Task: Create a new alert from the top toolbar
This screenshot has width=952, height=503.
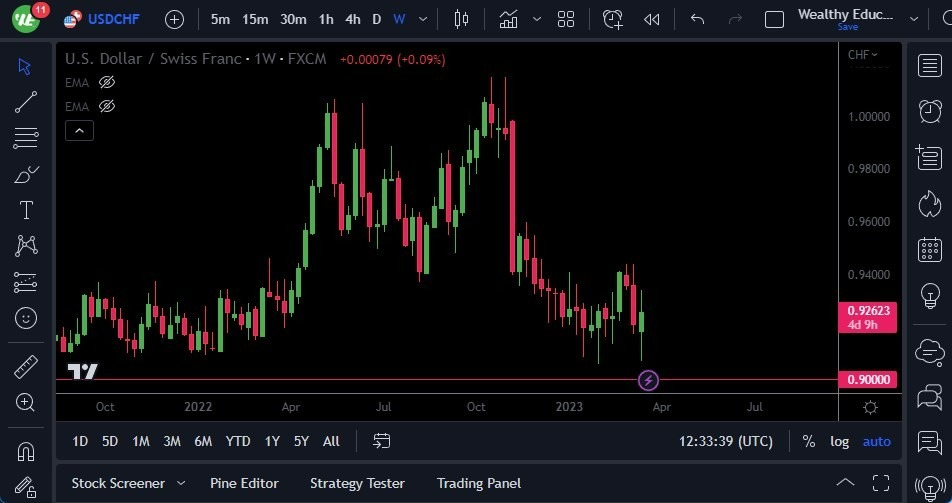Action: [613, 19]
